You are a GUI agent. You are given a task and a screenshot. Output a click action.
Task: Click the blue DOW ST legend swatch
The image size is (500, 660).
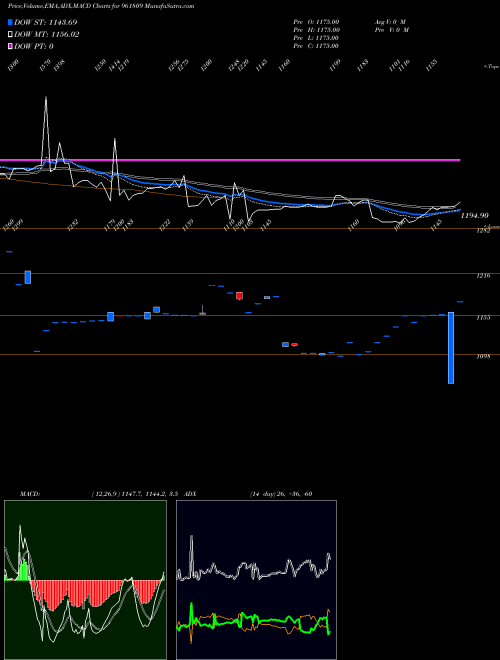[11, 22]
